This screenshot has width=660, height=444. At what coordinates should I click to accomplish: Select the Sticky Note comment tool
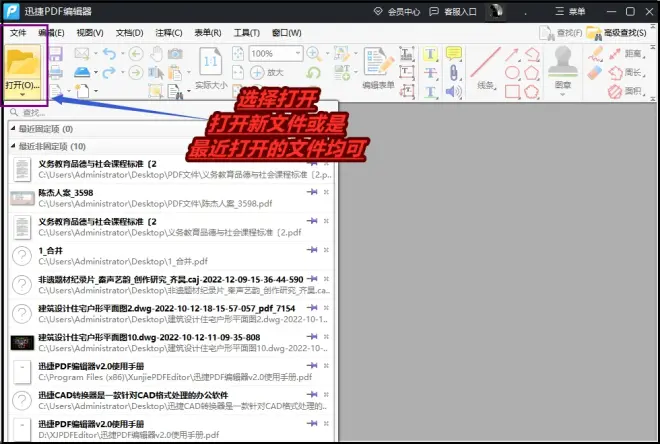pos(453,53)
